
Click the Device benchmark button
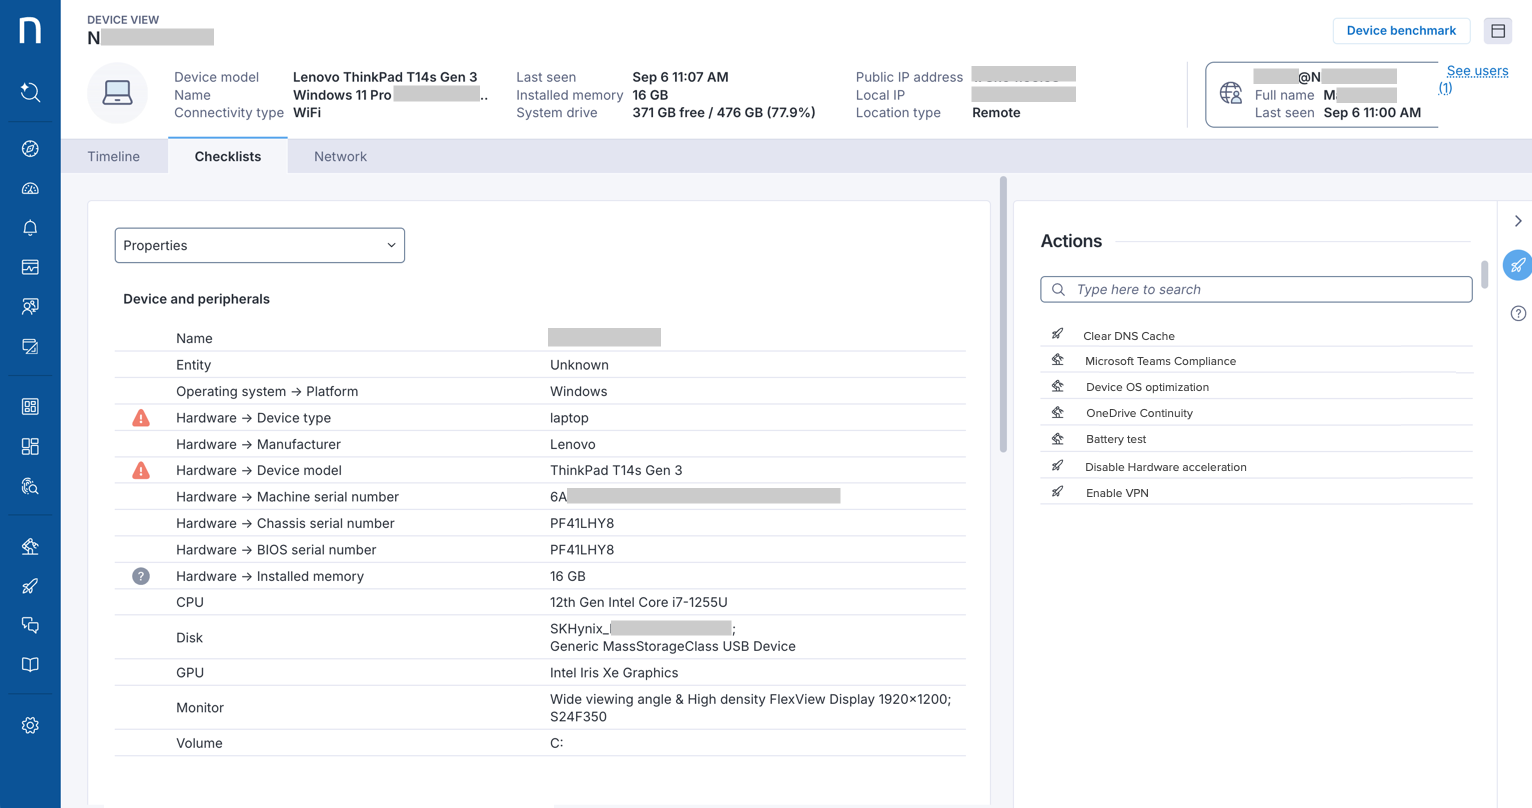pos(1401,31)
